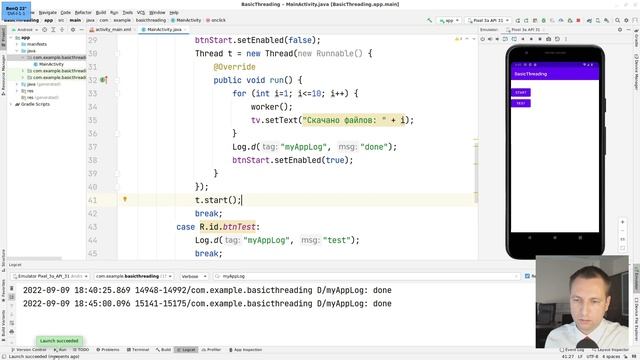Select MainActivity in project tree
This screenshot has width=640, height=360.
(49, 64)
